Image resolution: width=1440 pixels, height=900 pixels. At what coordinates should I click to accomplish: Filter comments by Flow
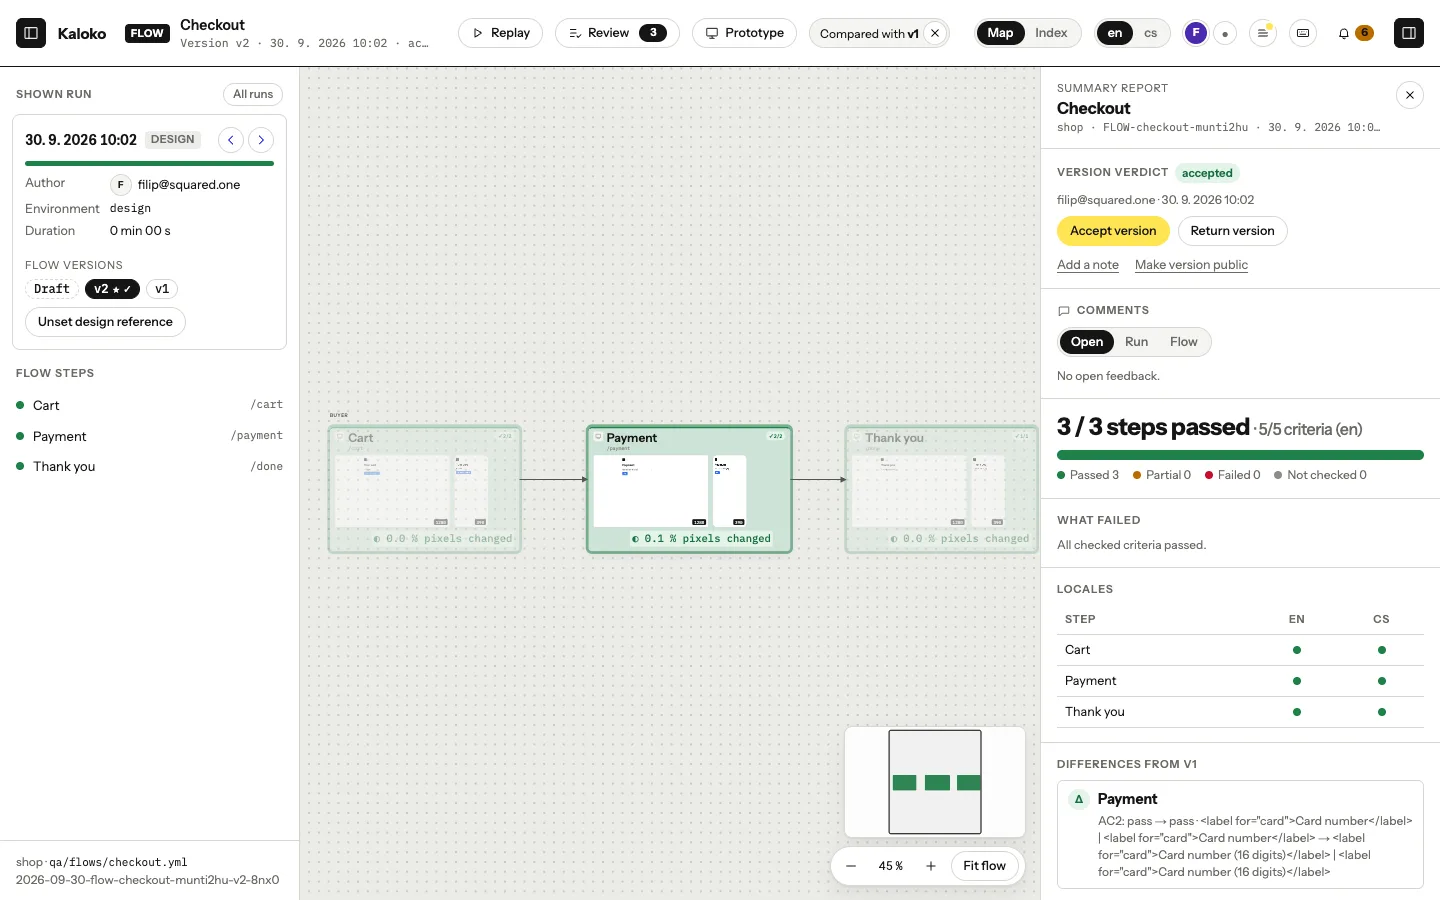(1184, 342)
